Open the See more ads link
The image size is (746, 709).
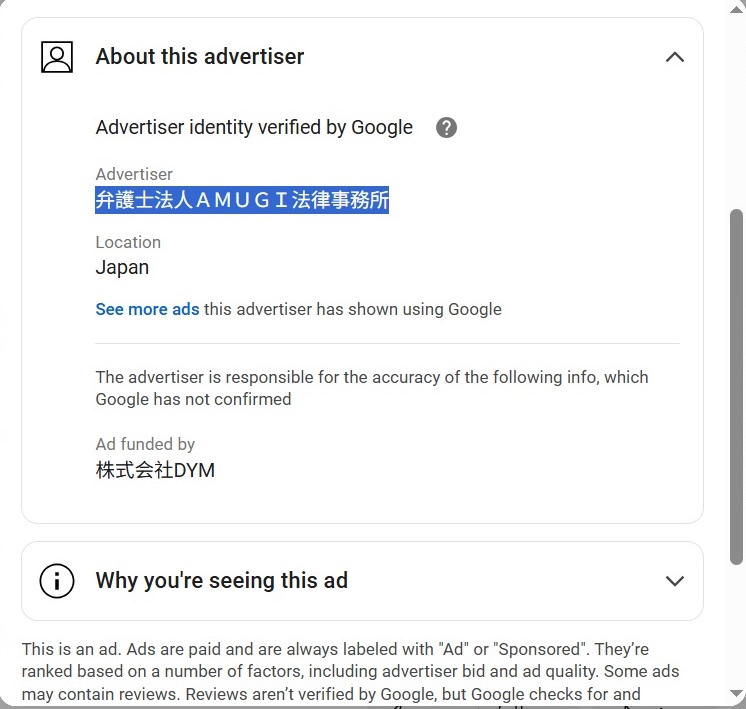(x=147, y=309)
